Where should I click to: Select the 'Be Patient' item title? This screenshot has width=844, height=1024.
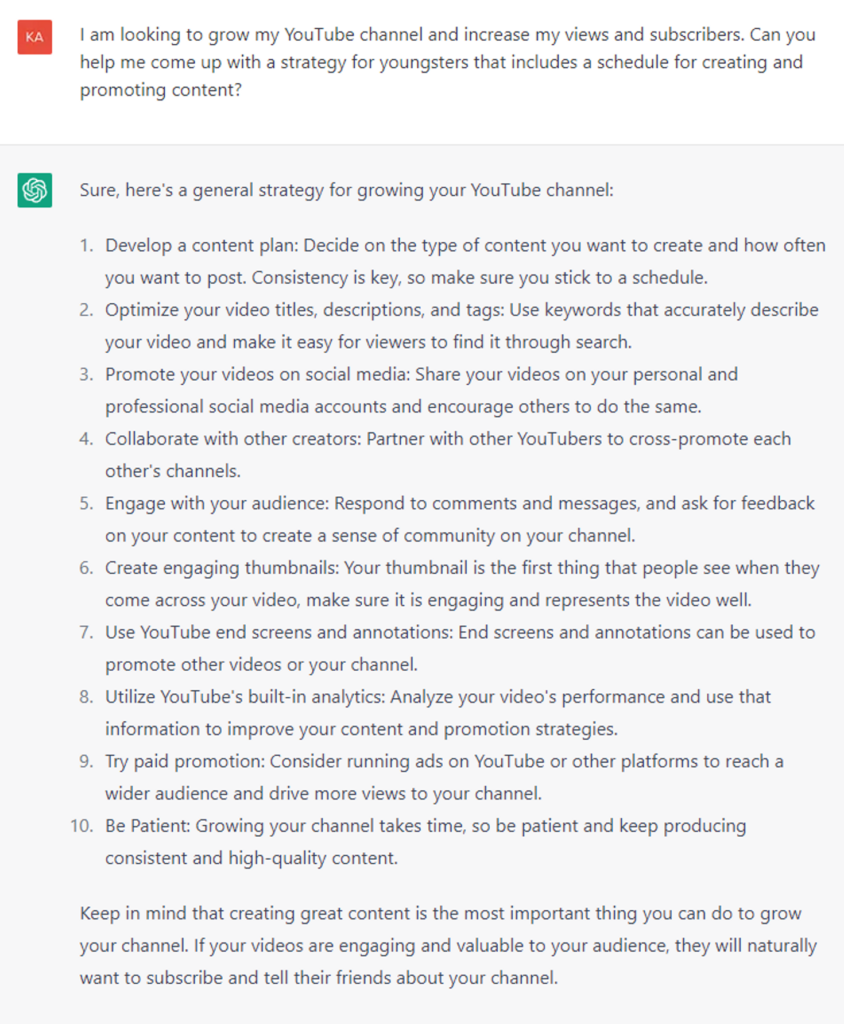click(146, 825)
